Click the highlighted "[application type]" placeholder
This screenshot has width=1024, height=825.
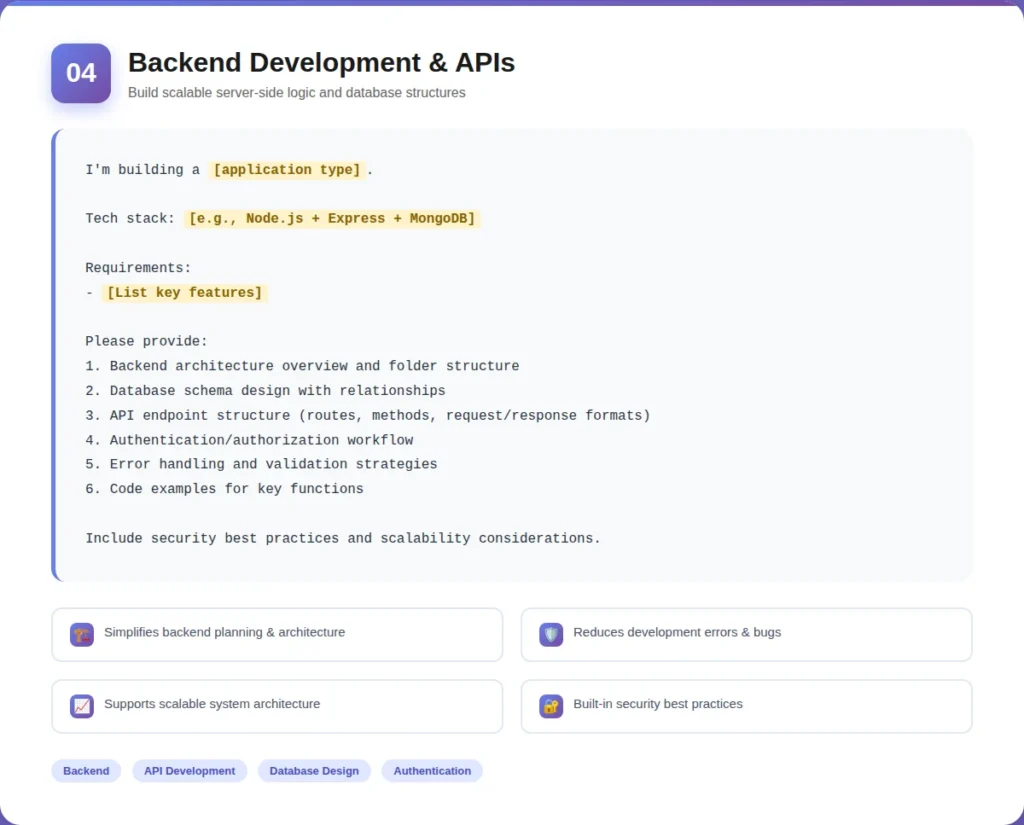tap(287, 169)
